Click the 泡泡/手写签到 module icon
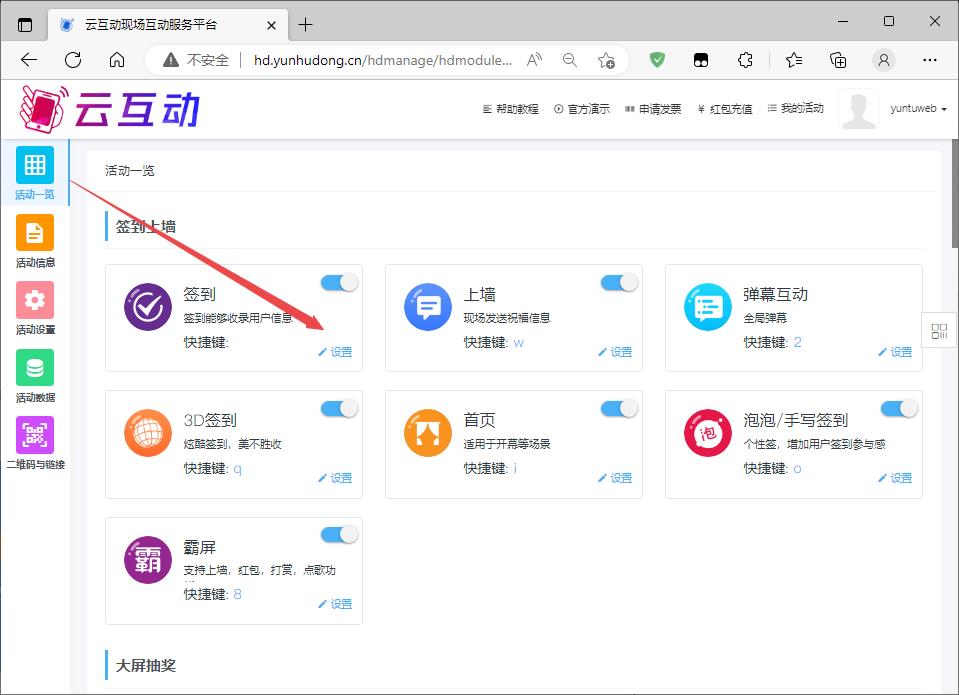The image size is (959, 695). pos(708,433)
